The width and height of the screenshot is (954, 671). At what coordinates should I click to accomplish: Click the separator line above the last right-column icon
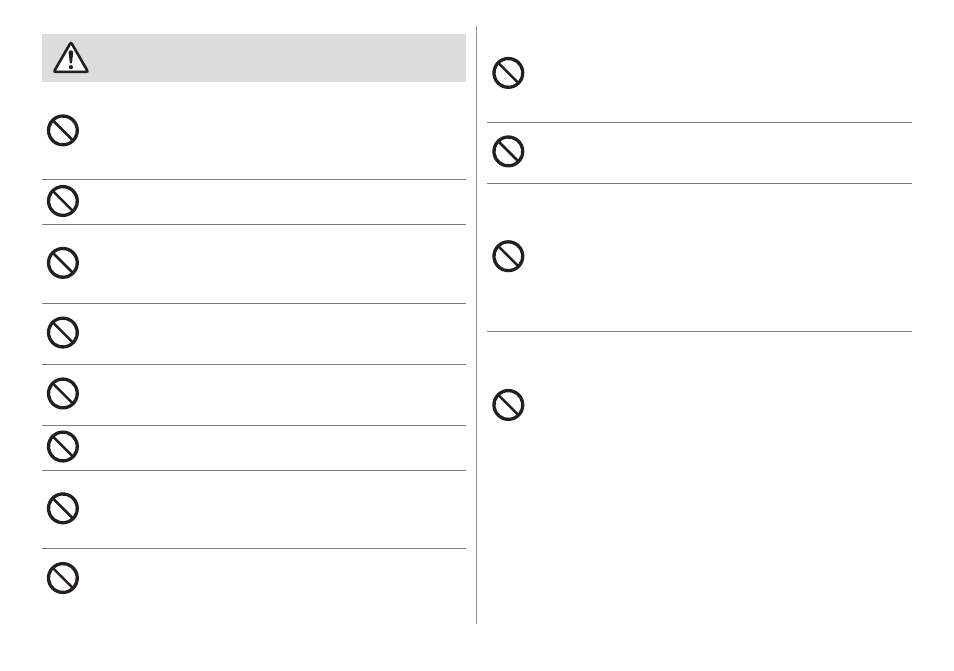pyautogui.click(x=699, y=332)
